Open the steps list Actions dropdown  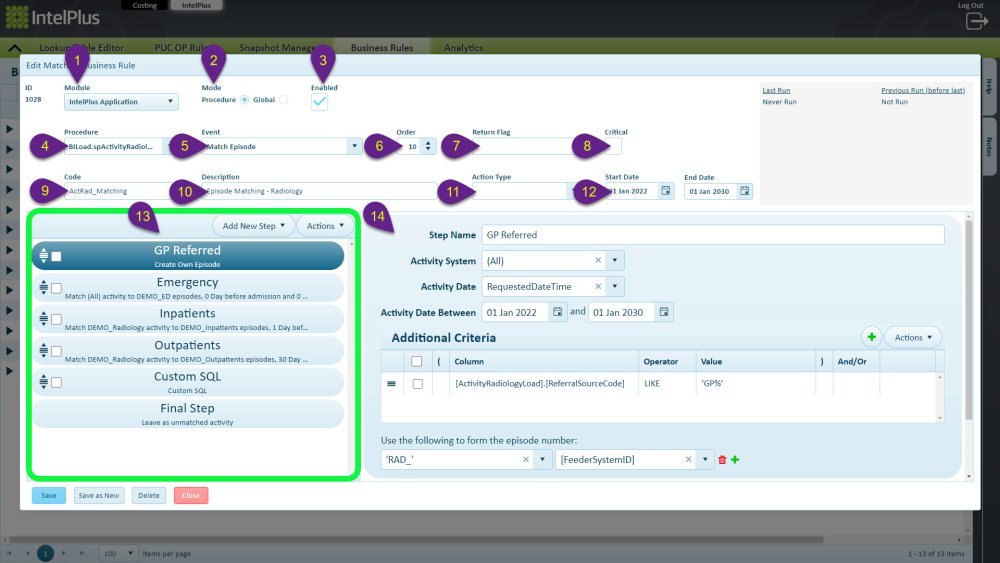click(x=325, y=226)
